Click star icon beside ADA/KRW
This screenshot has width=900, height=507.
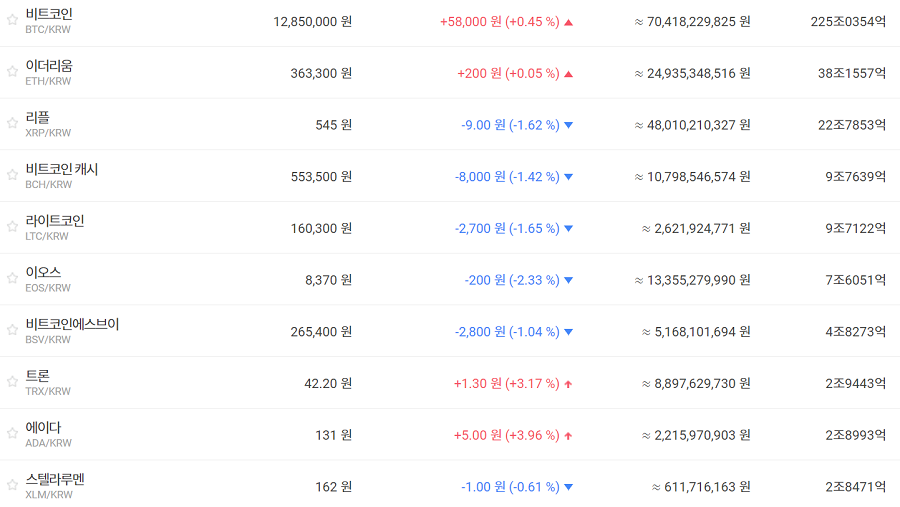click(12, 435)
